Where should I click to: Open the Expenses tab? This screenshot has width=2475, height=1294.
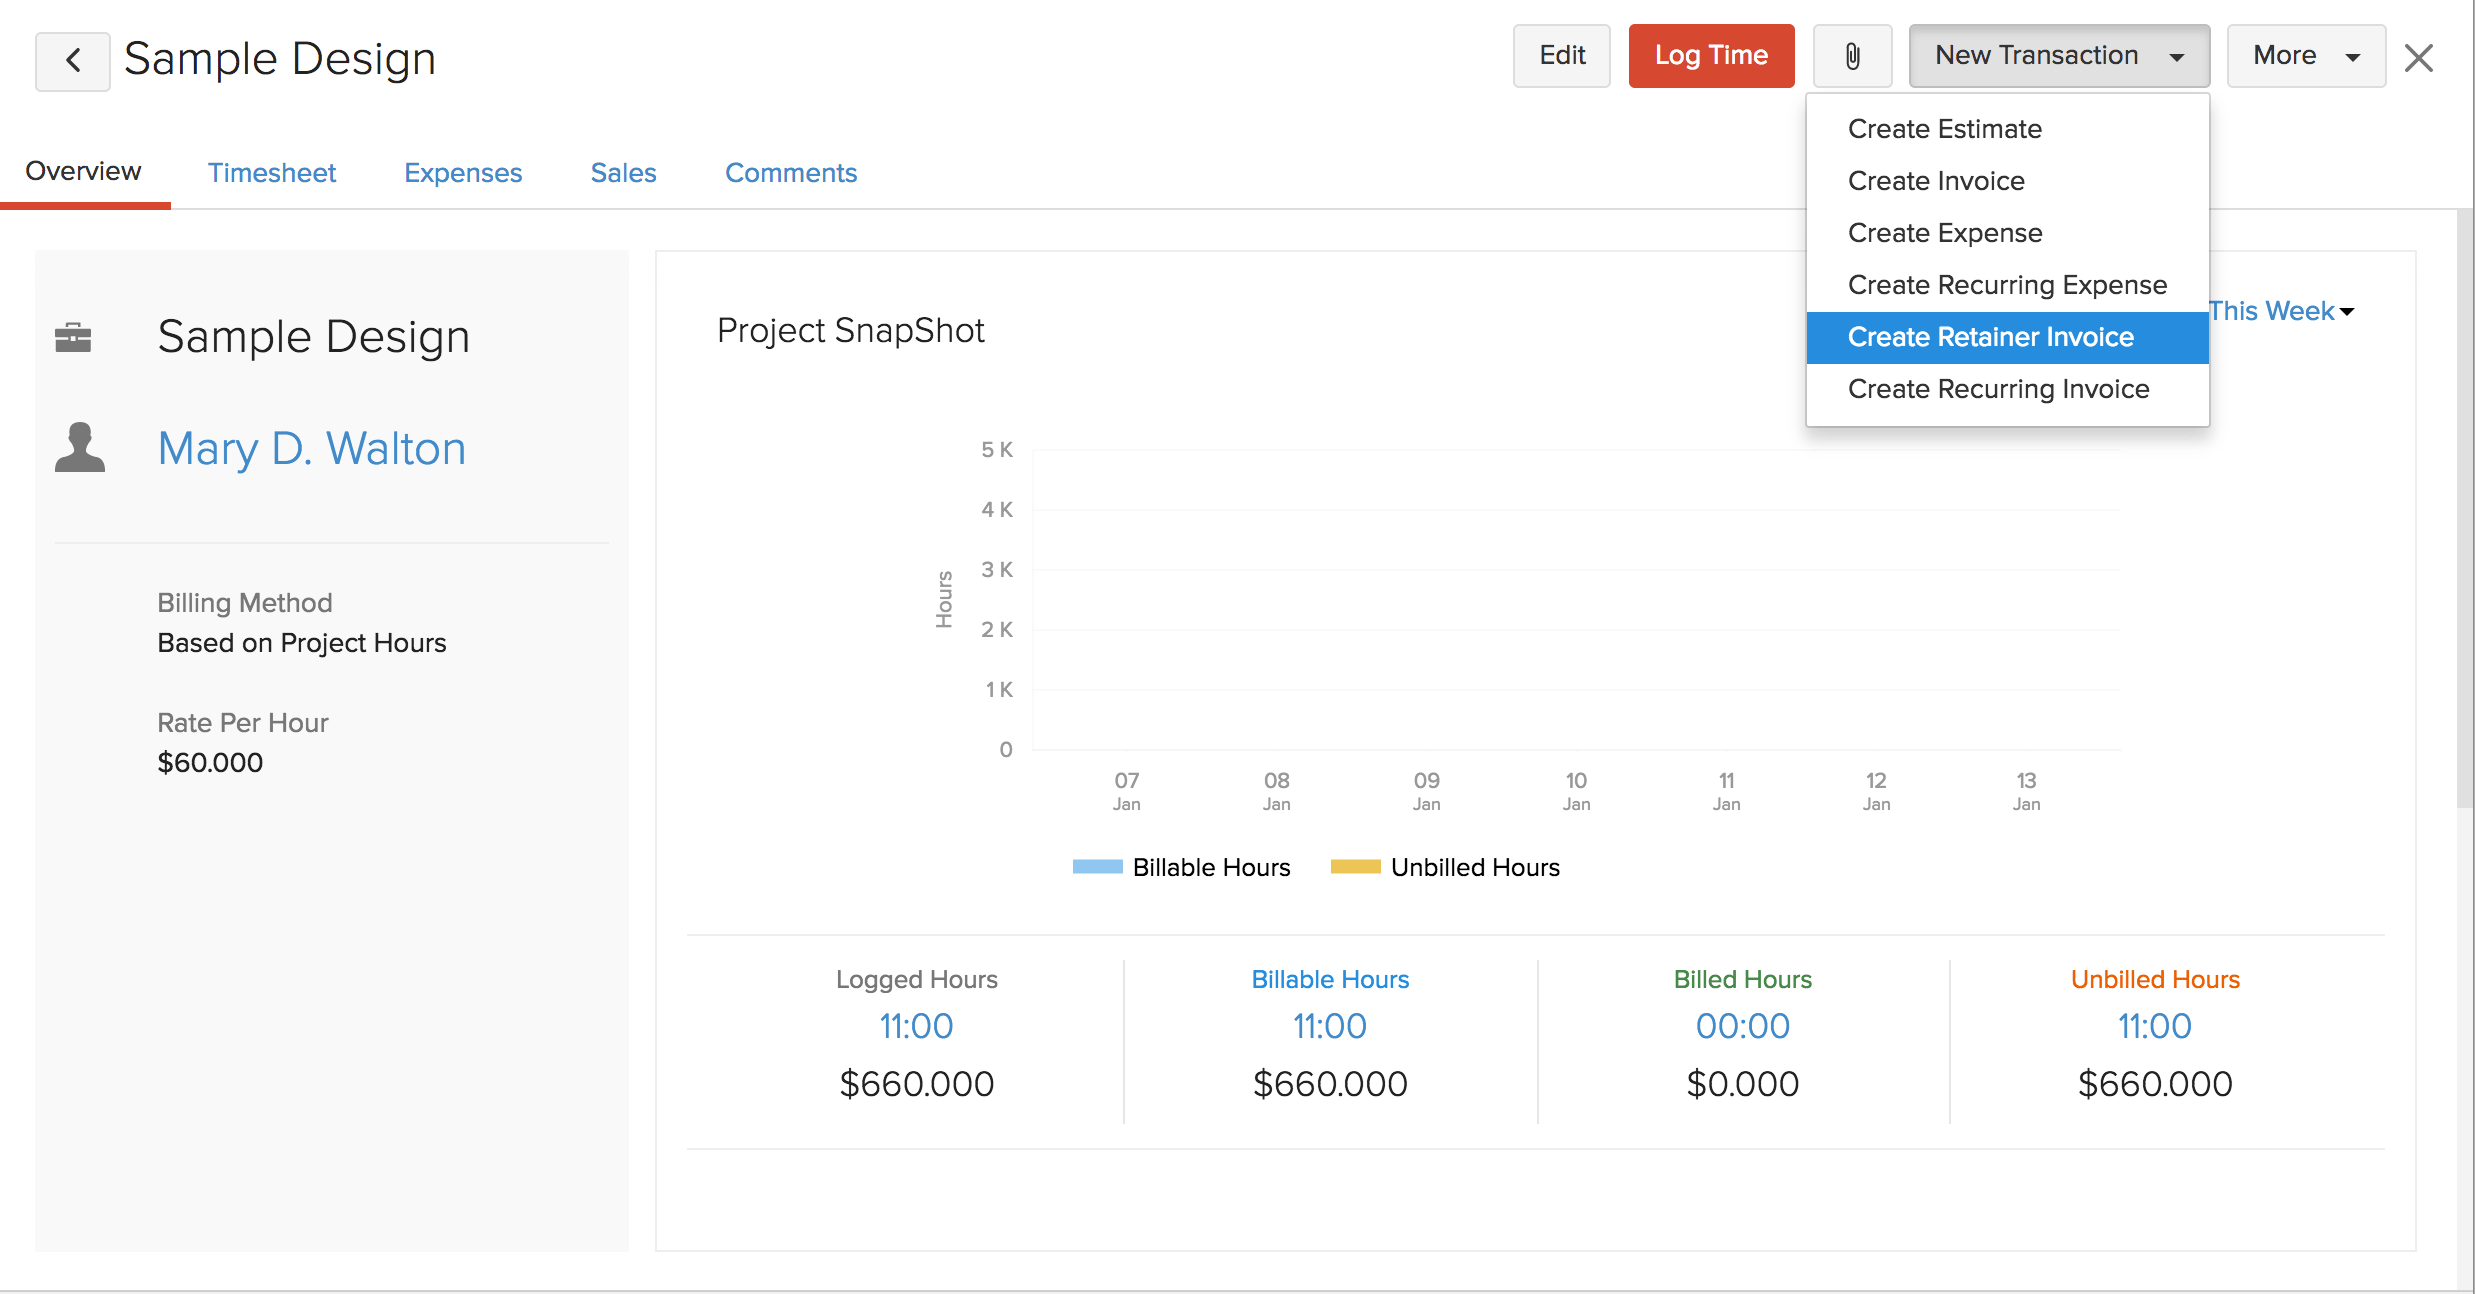463,173
